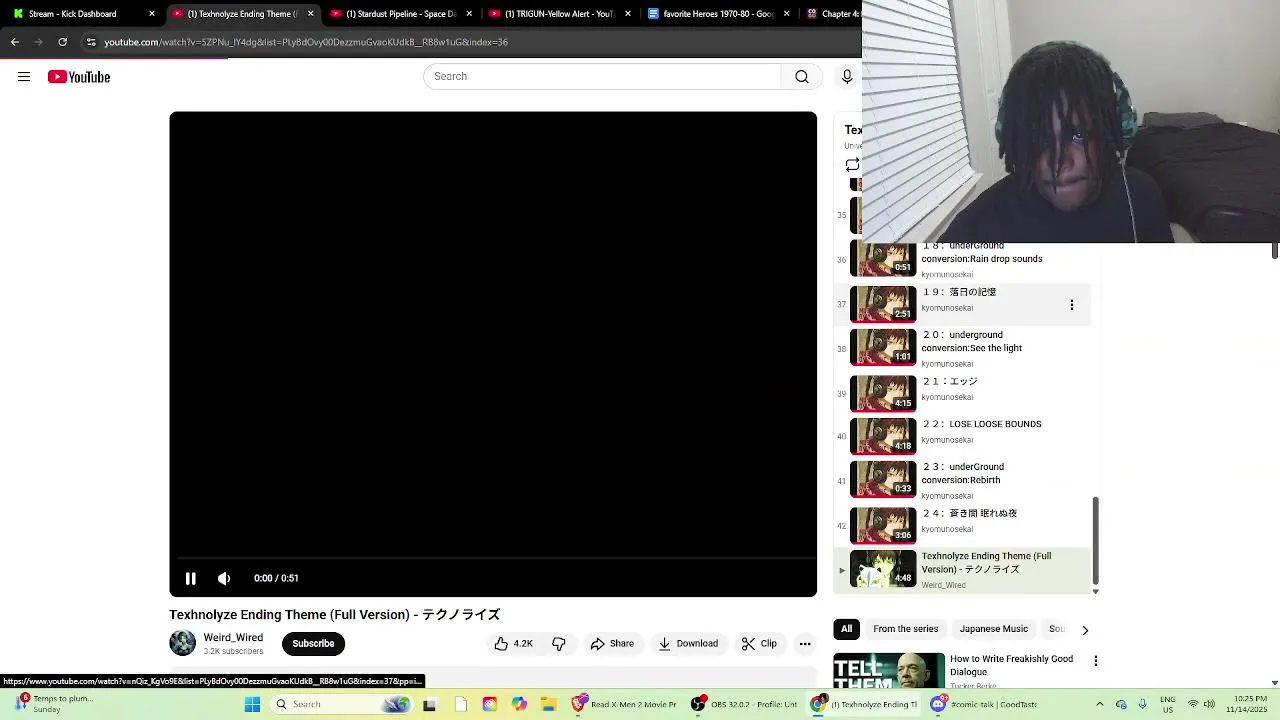Reload the page with refresh icon
1280x720 pixels.
[62, 42]
